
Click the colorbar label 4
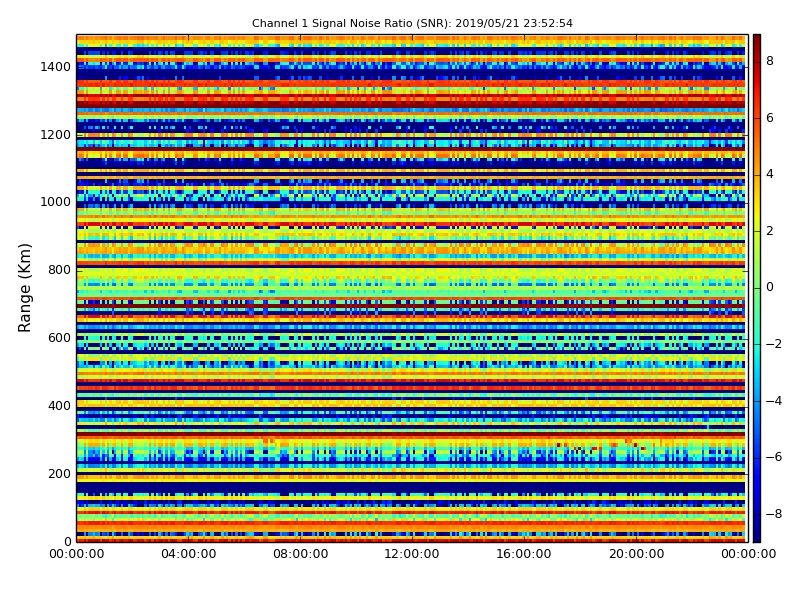[x=770, y=174]
